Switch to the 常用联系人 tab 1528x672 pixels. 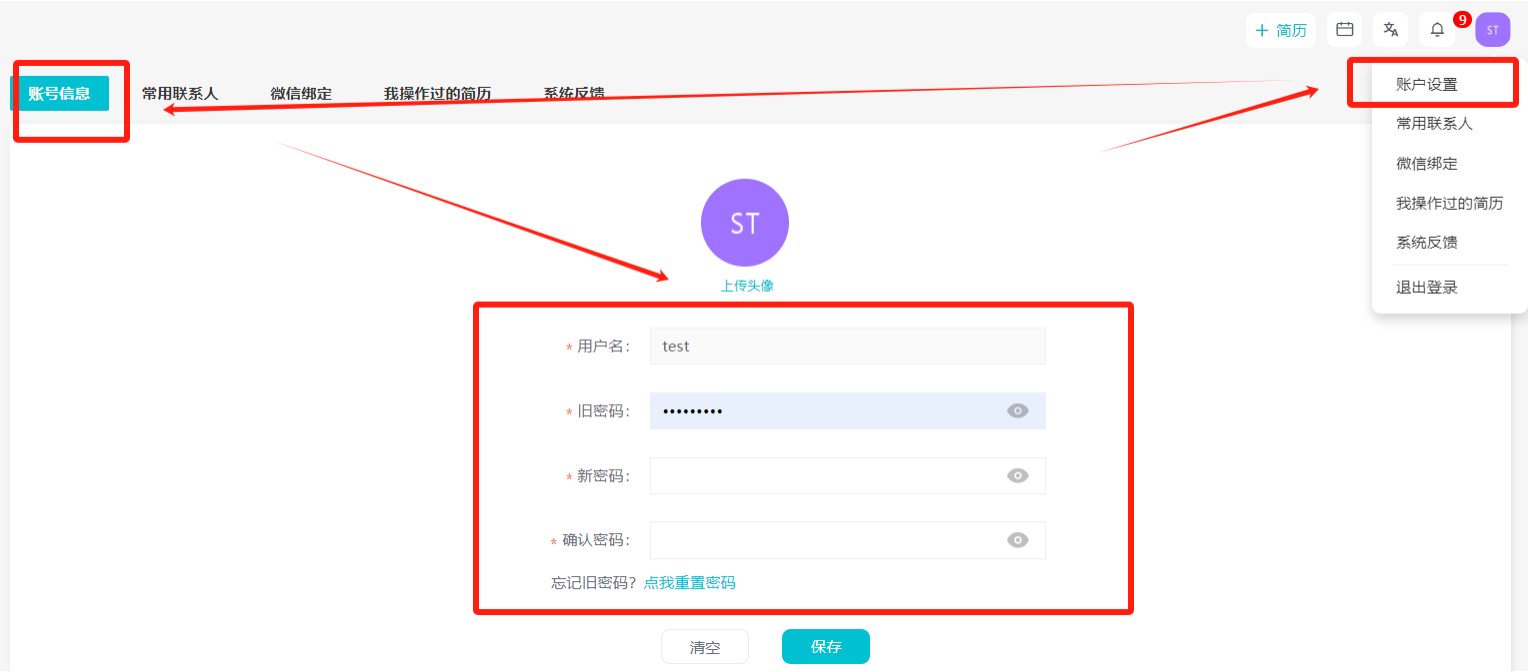(180, 94)
